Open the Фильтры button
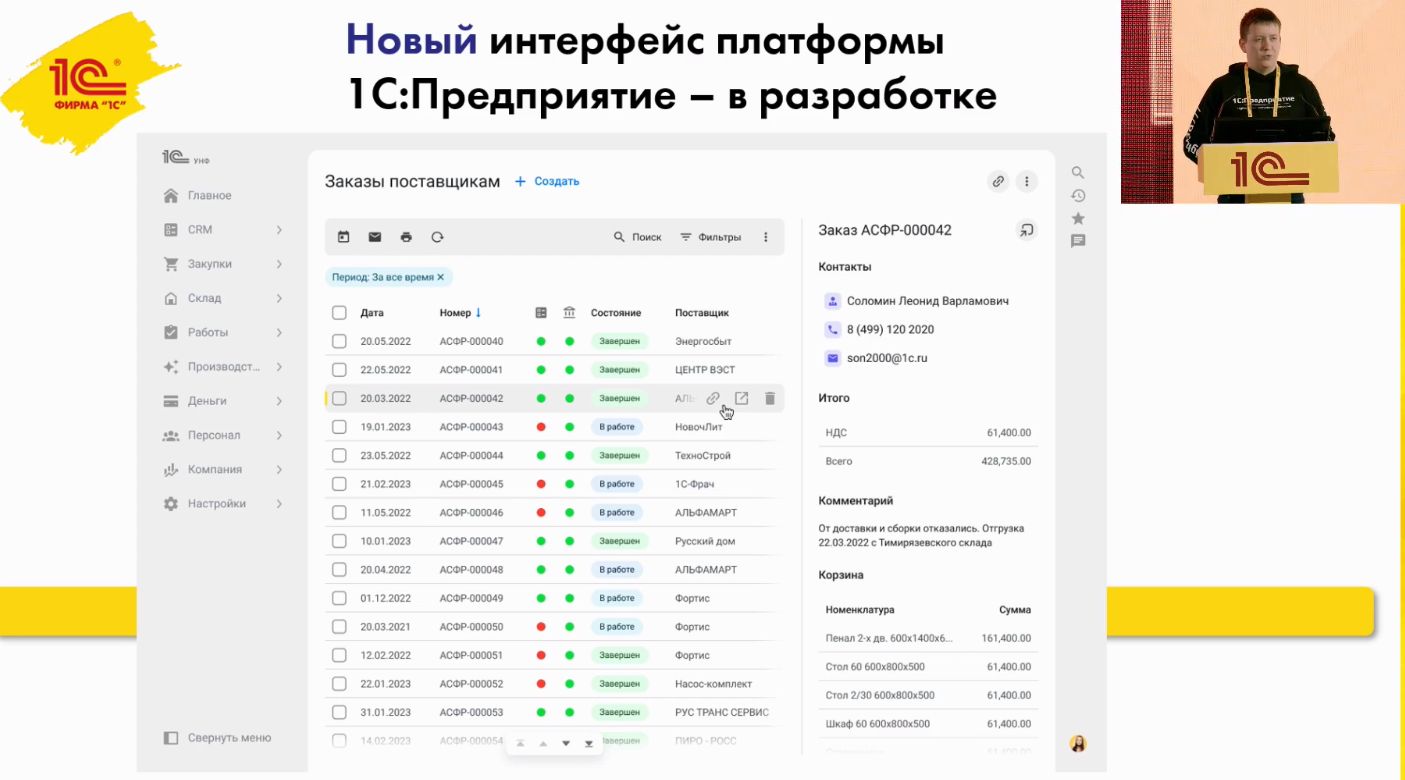Screen dimensions: 1405x780 click(711, 237)
